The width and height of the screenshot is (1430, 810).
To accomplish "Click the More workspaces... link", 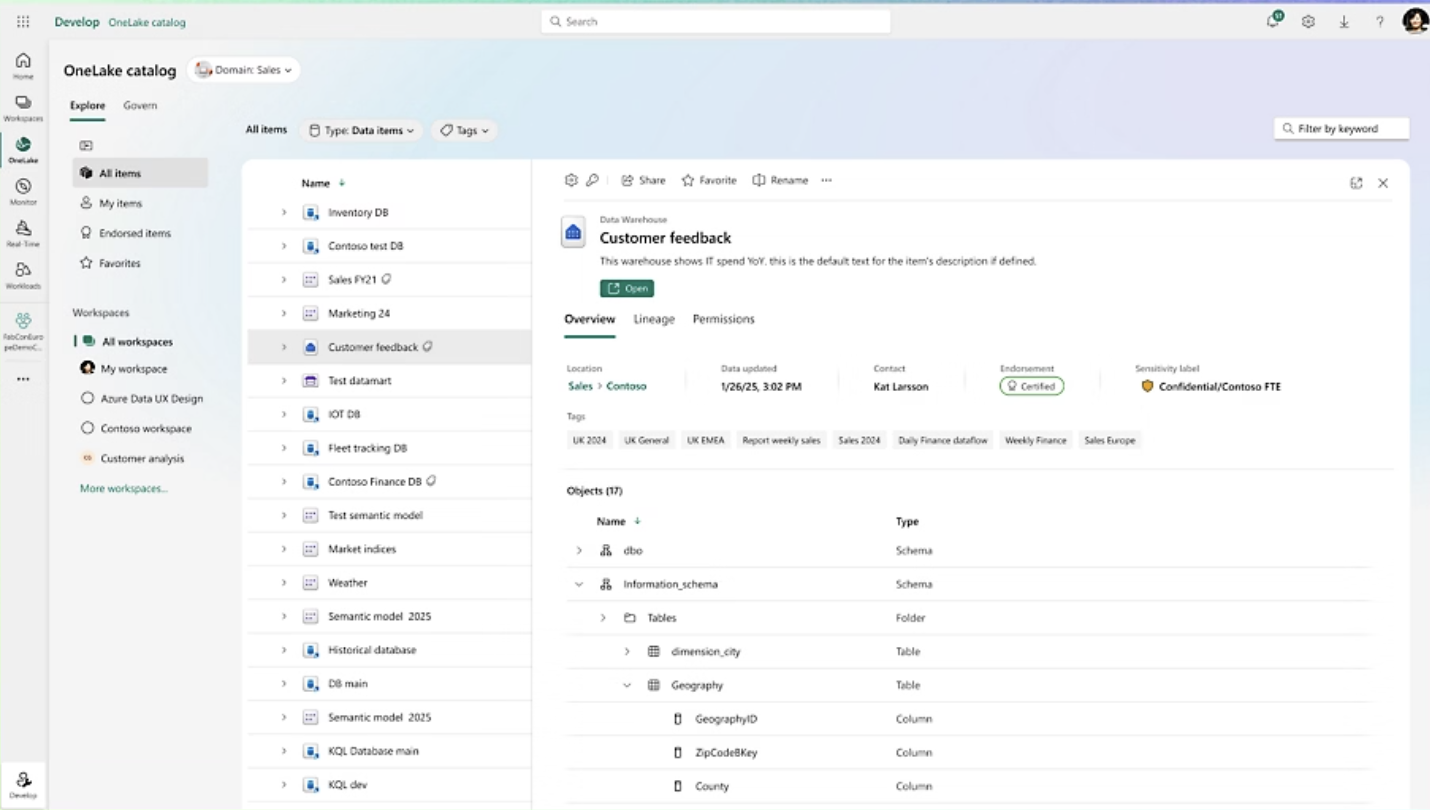I will pyautogui.click(x=124, y=488).
